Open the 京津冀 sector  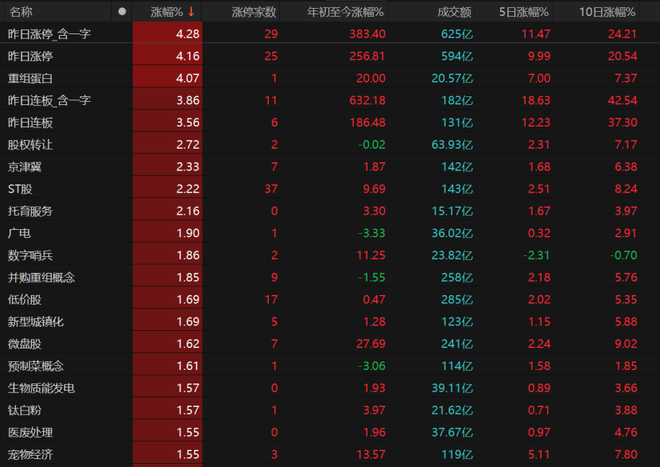click(26, 167)
